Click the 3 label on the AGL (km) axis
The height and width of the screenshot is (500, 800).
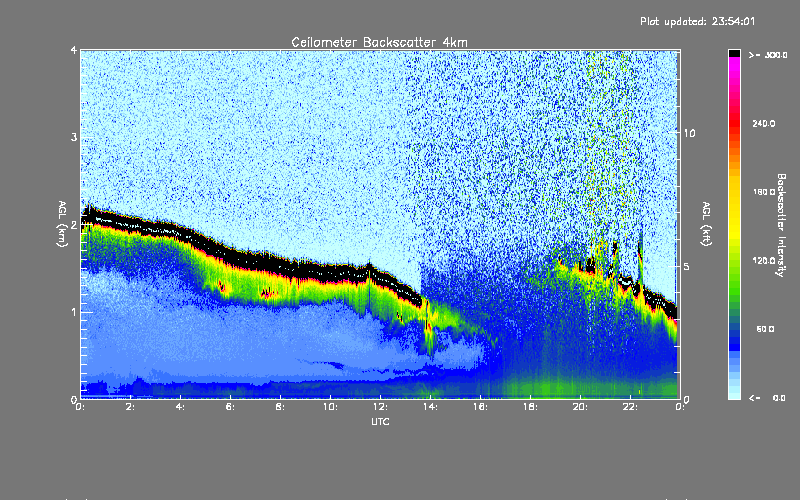point(74,137)
